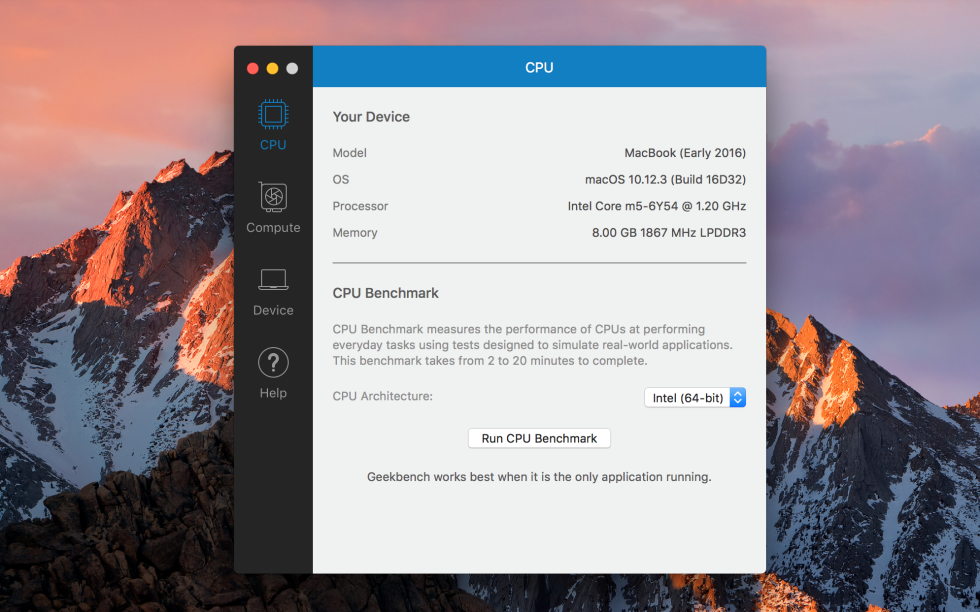Select the CPU chip icon in sidebar
980x612 pixels.
tap(273, 114)
